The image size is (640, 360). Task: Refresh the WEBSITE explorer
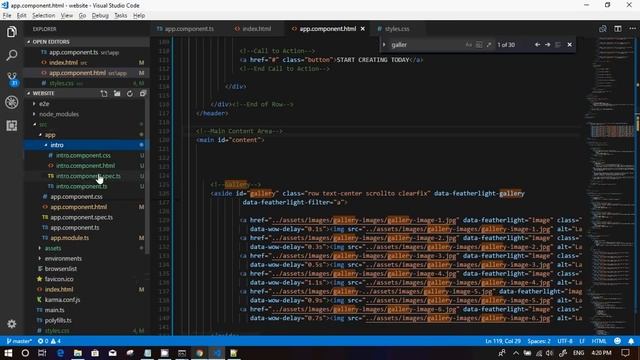[x=130, y=93]
